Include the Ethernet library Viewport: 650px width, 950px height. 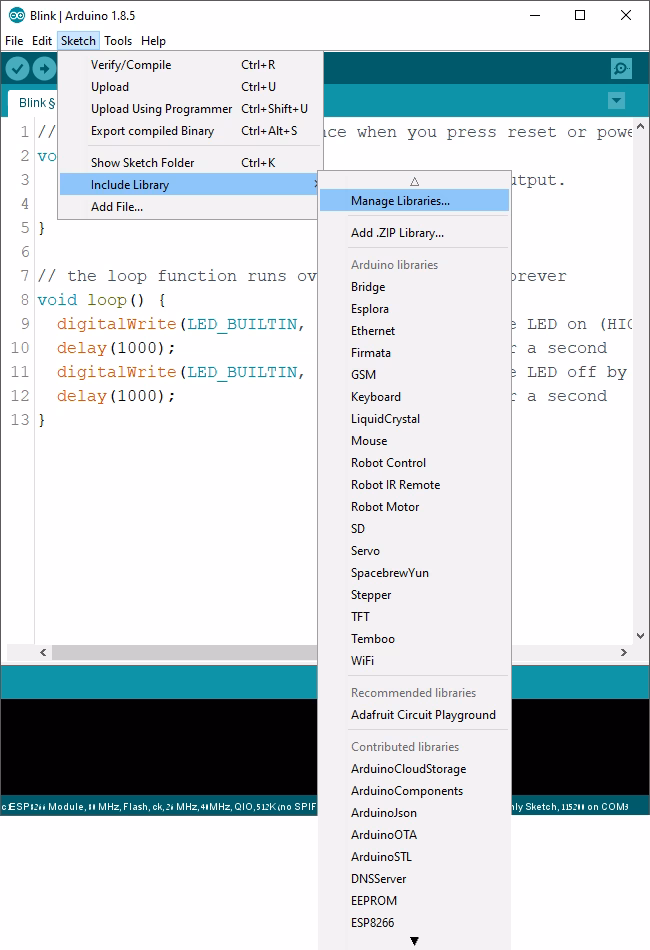(414, 331)
